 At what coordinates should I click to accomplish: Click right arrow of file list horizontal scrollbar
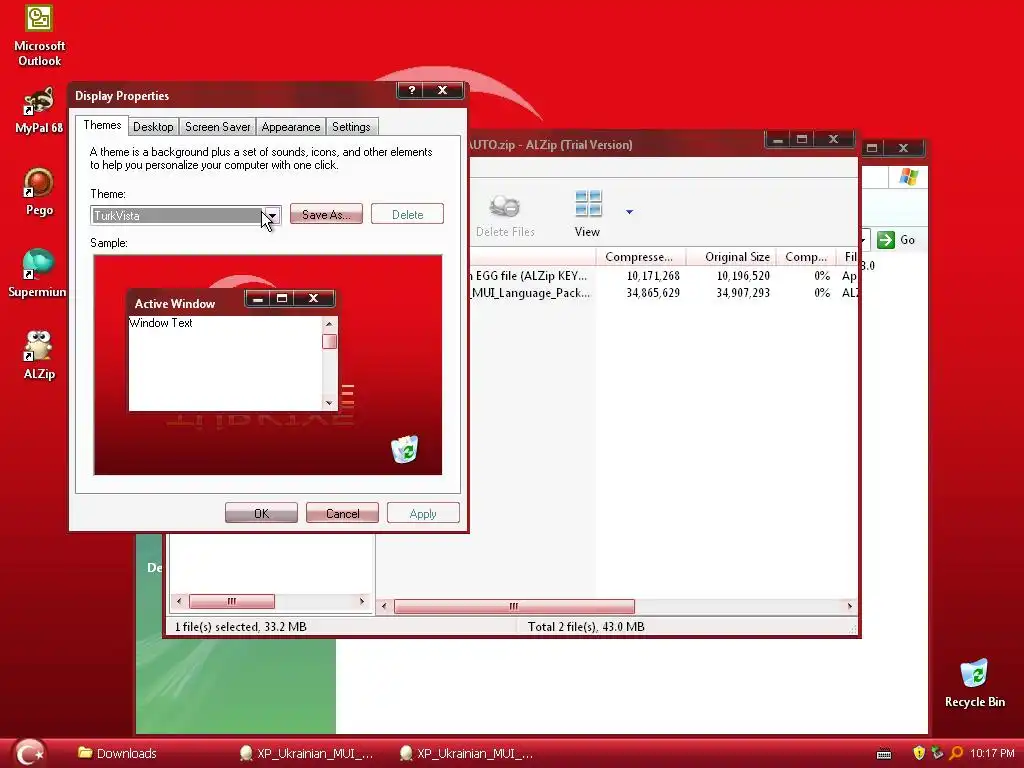850,606
